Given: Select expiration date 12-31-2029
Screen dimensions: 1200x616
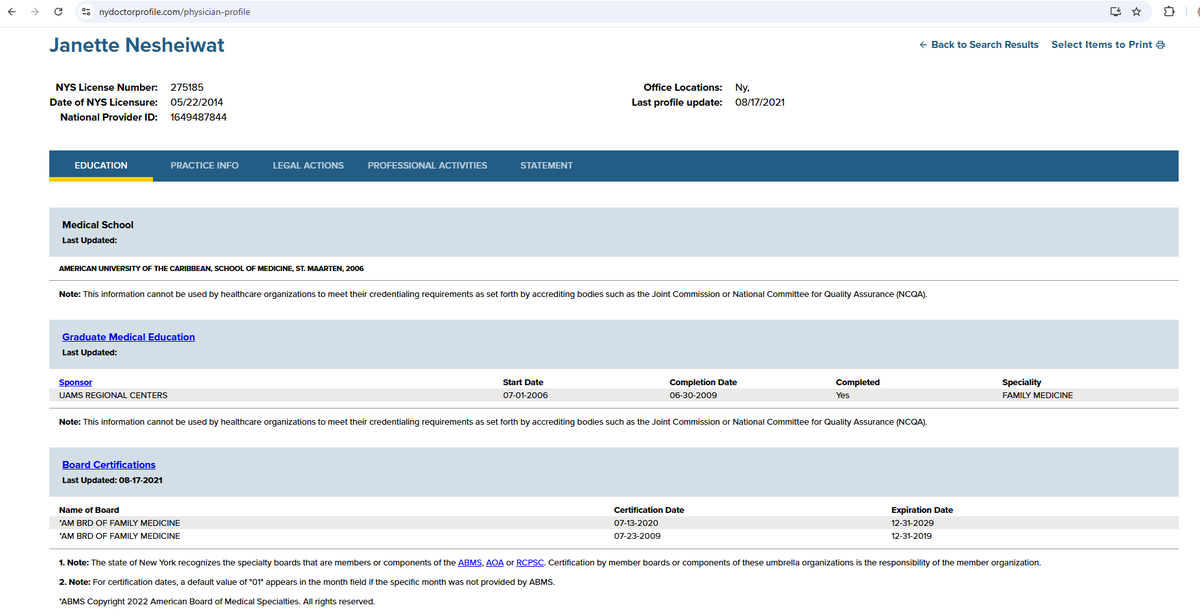Looking at the screenshot, I should [912, 523].
